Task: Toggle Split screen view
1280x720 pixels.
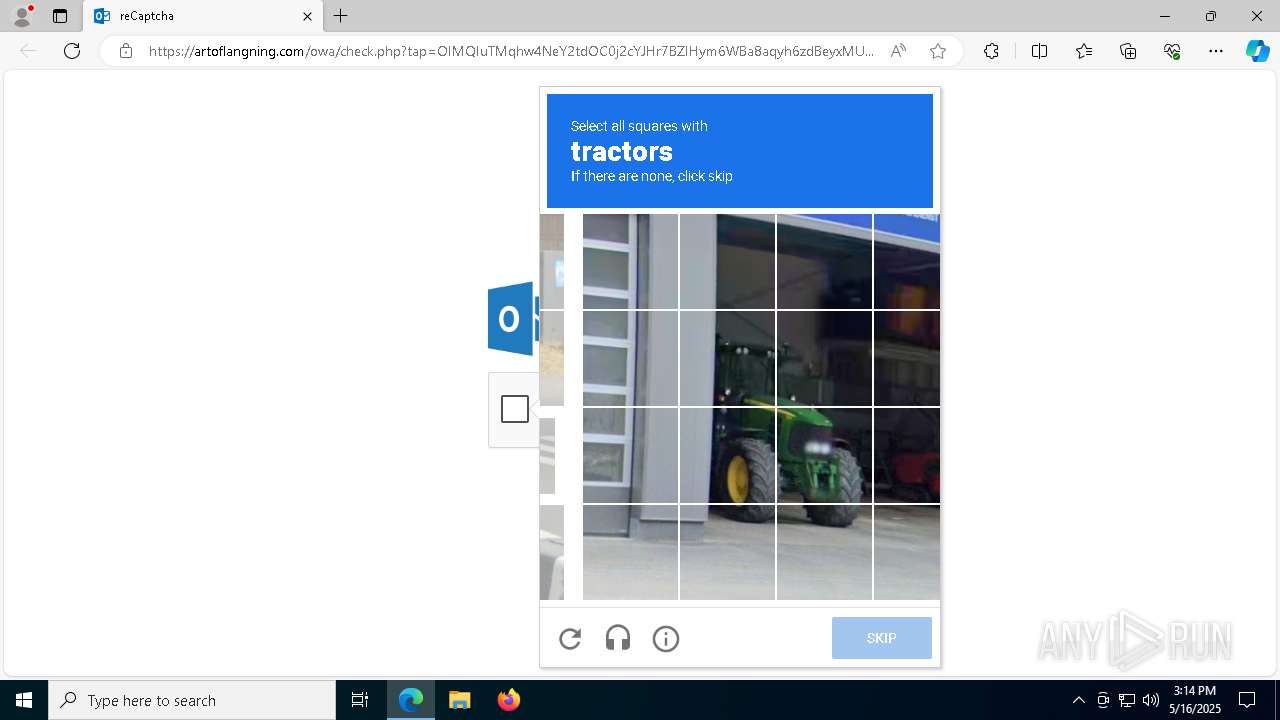Action: pyautogui.click(x=1039, y=51)
